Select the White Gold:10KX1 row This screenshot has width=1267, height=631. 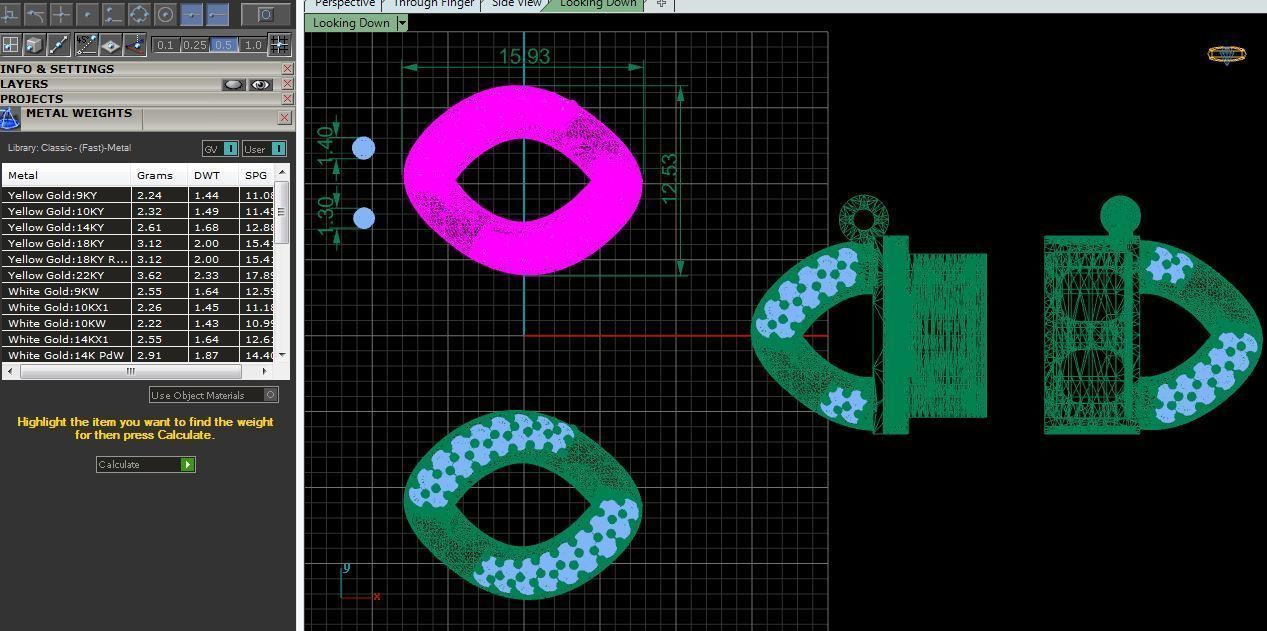click(138, 307)
